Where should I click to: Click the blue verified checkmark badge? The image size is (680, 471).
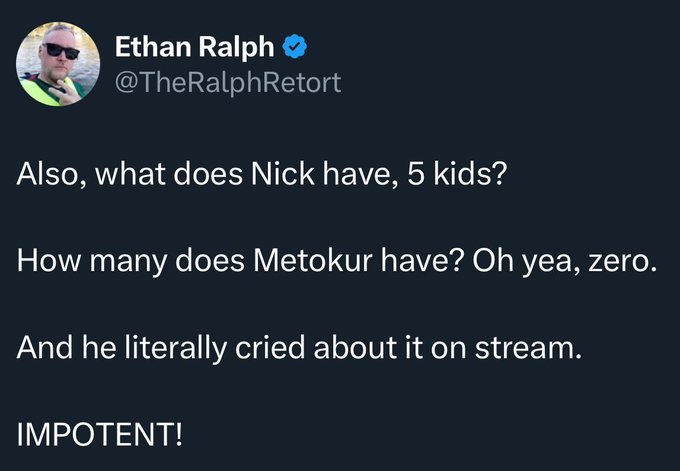(x=294, y=46)
